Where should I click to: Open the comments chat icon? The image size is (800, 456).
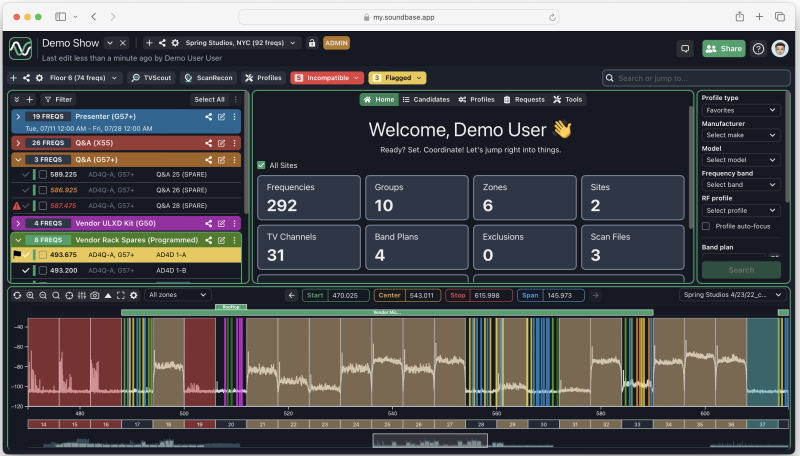[x=685, y=48]
